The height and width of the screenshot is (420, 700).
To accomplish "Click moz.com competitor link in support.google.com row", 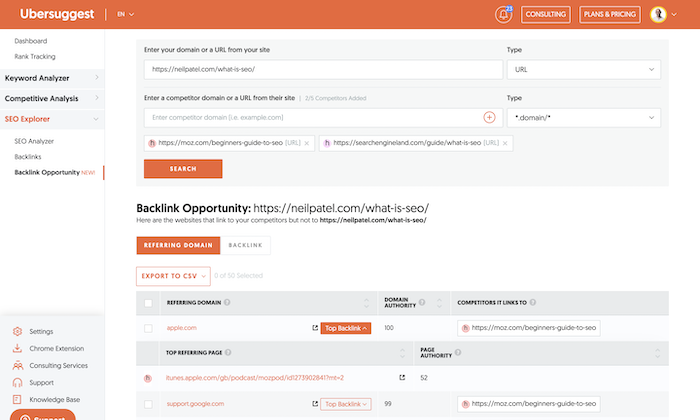I will (529, 404).
